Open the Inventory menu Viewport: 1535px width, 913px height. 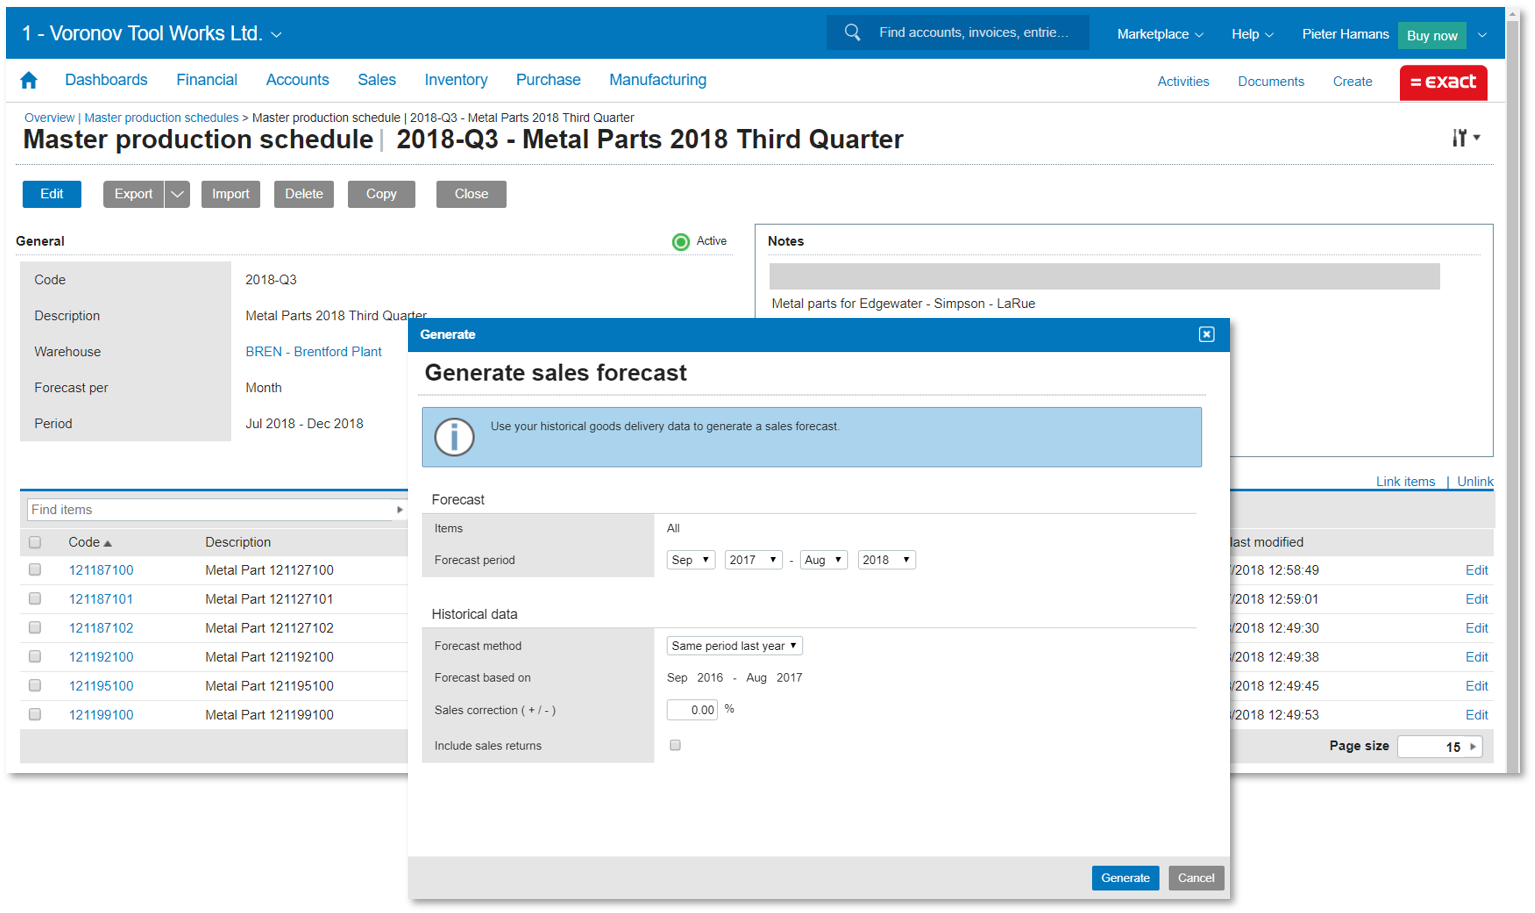(455, 80)
